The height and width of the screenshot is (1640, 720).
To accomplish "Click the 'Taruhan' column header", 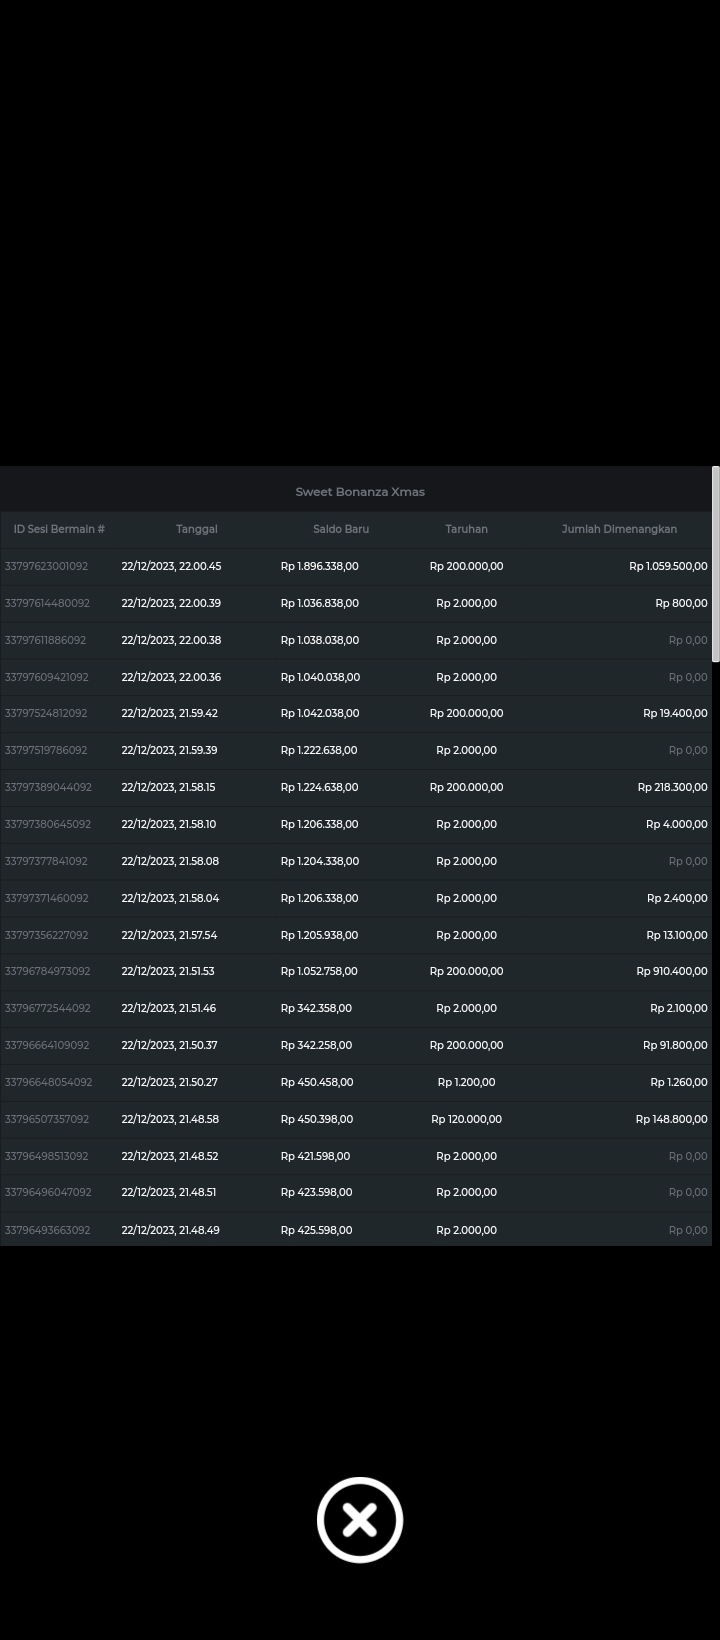I will tap(467, 529).
